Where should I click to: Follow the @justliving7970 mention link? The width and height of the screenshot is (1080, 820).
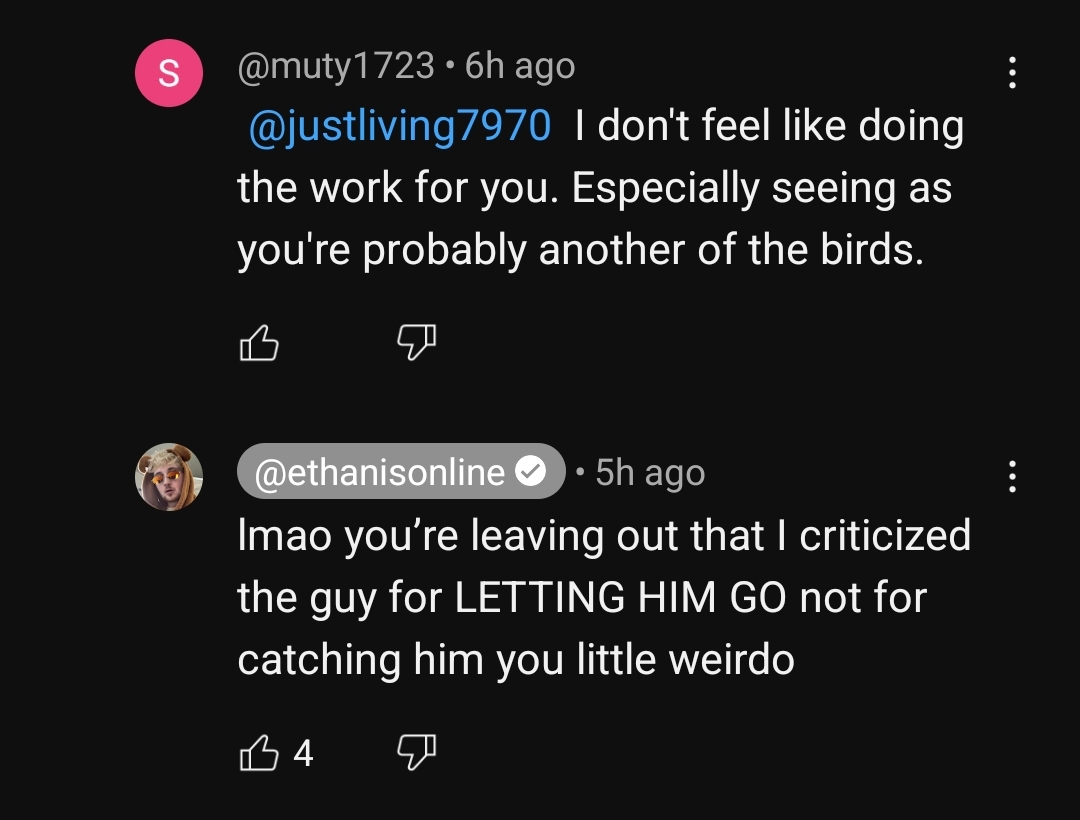399,127
